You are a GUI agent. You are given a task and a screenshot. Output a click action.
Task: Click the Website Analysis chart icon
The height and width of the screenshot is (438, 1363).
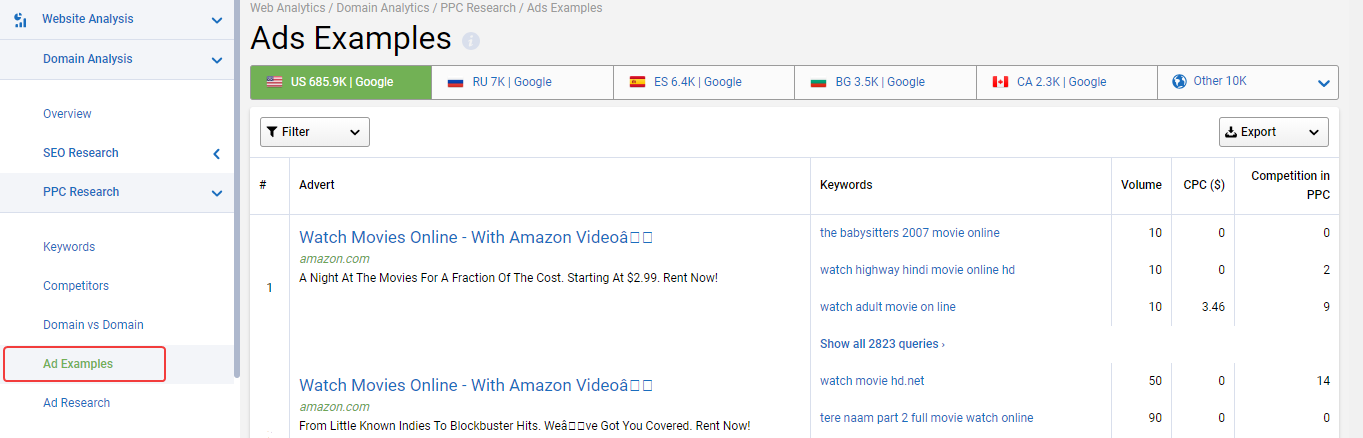pyautogui.click(x=21, y=19)
